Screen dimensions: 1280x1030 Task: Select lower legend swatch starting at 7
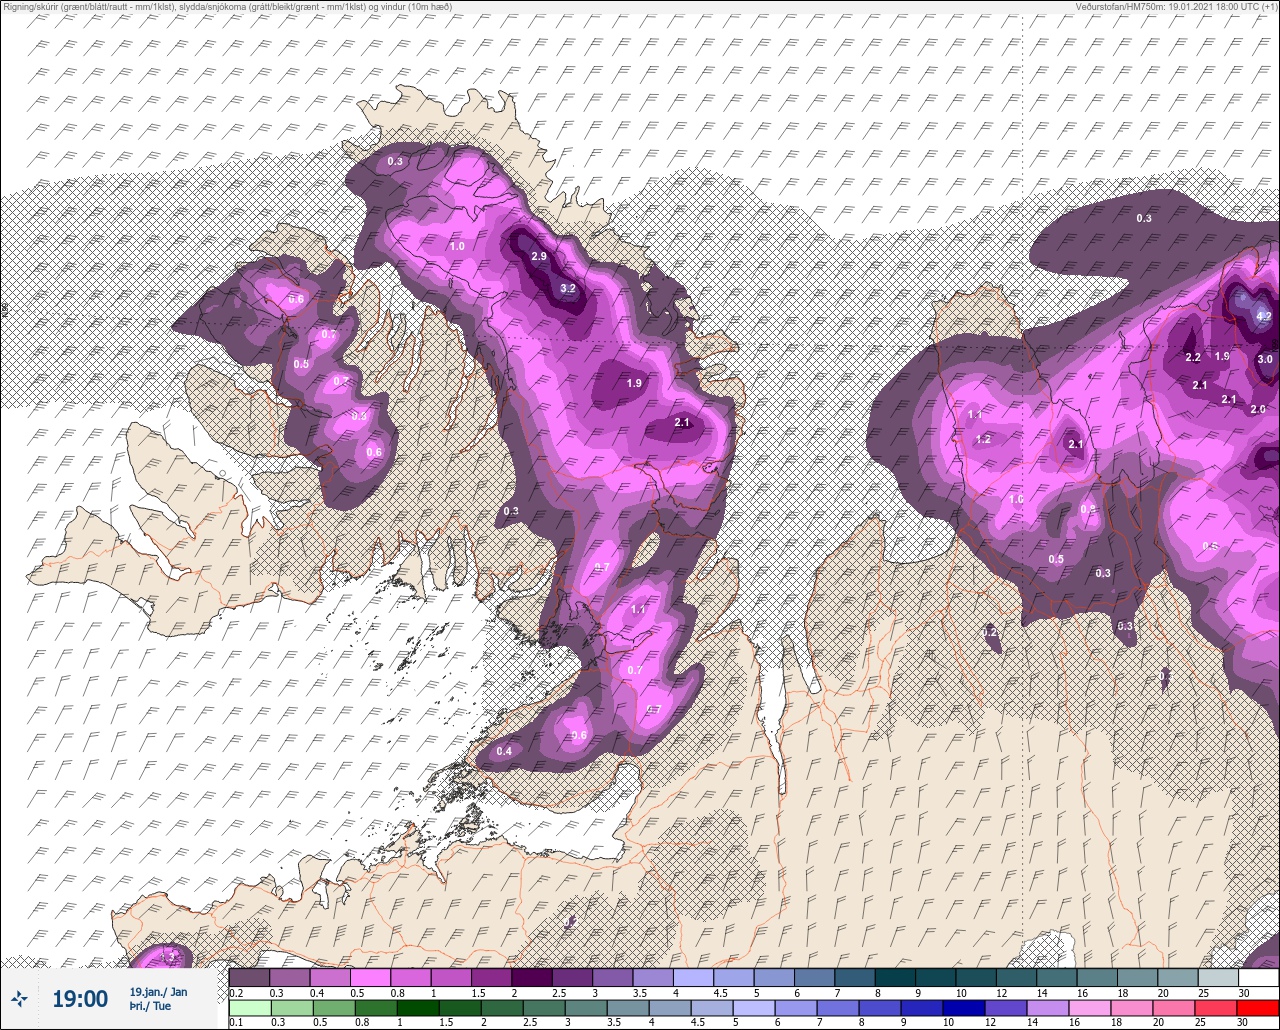click(x=838, y=1007)
